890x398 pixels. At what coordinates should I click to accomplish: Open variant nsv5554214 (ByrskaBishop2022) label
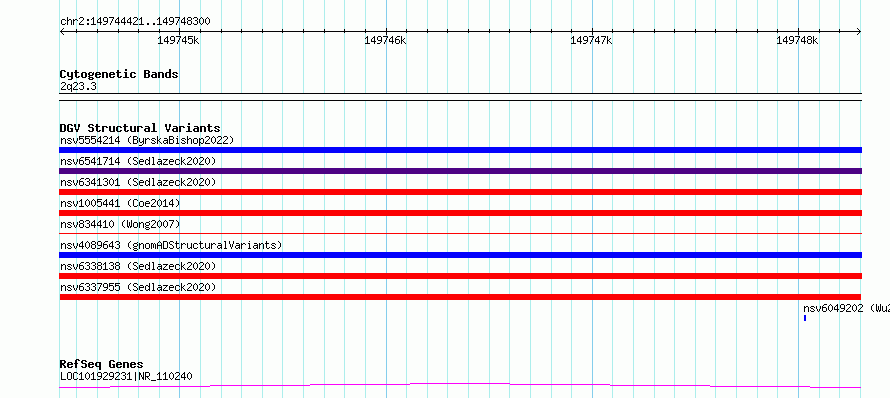coord(147,140)
